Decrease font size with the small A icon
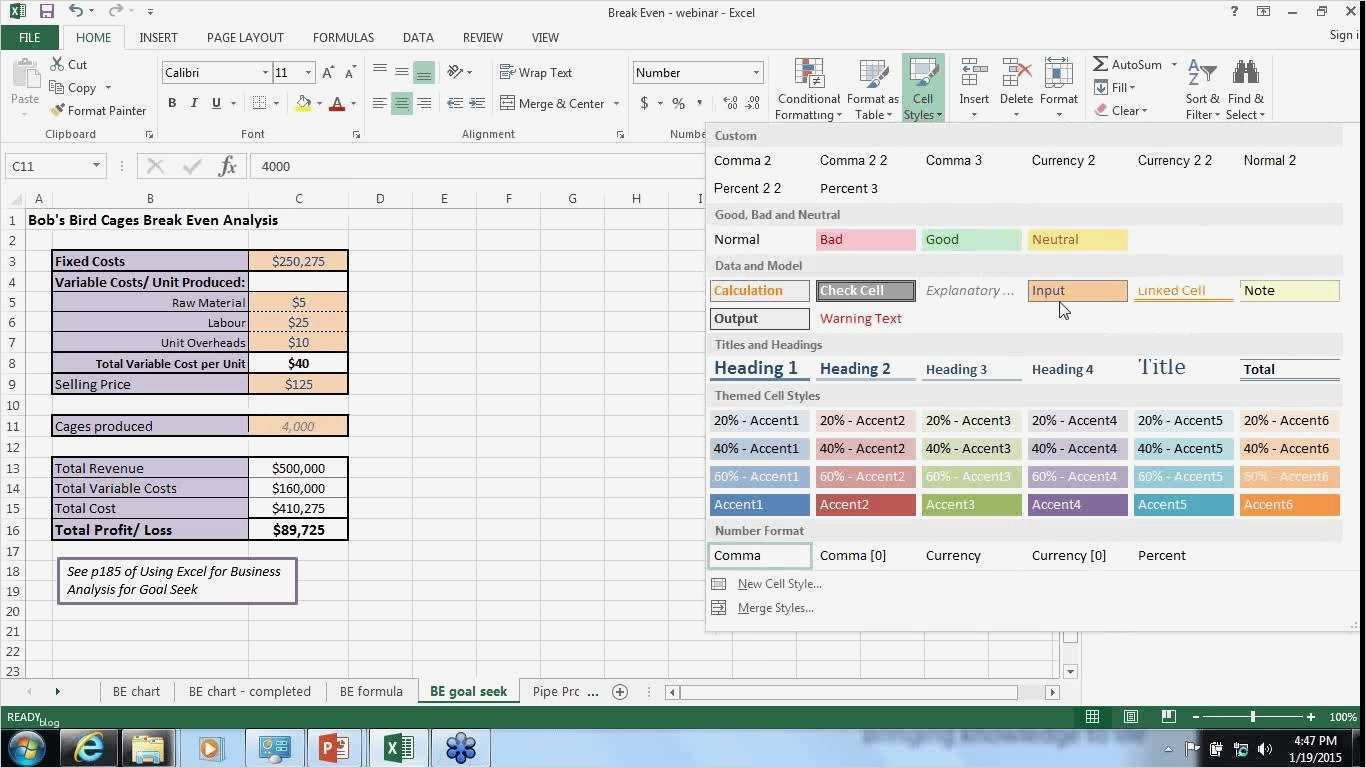1366x768 pixels. (x=350, y=73)
